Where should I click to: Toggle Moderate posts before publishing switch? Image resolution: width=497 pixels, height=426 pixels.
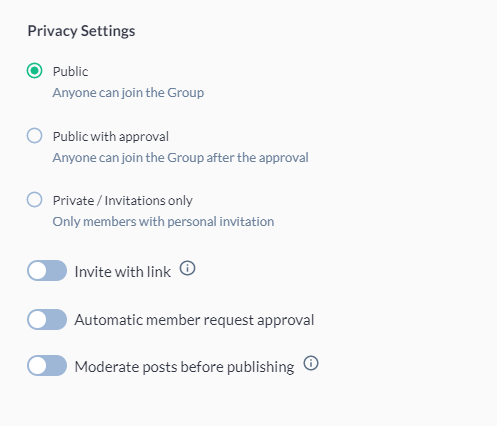(x=47, y=365)
